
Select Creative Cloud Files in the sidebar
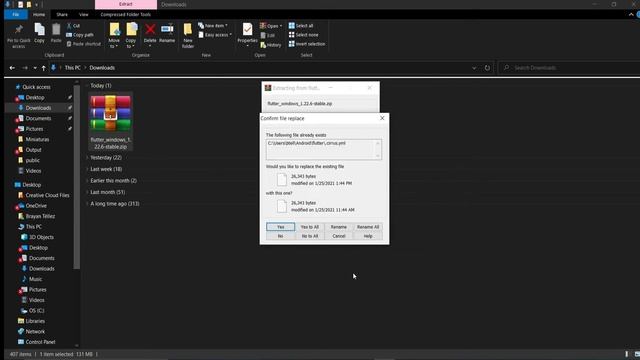coord(47,195)
